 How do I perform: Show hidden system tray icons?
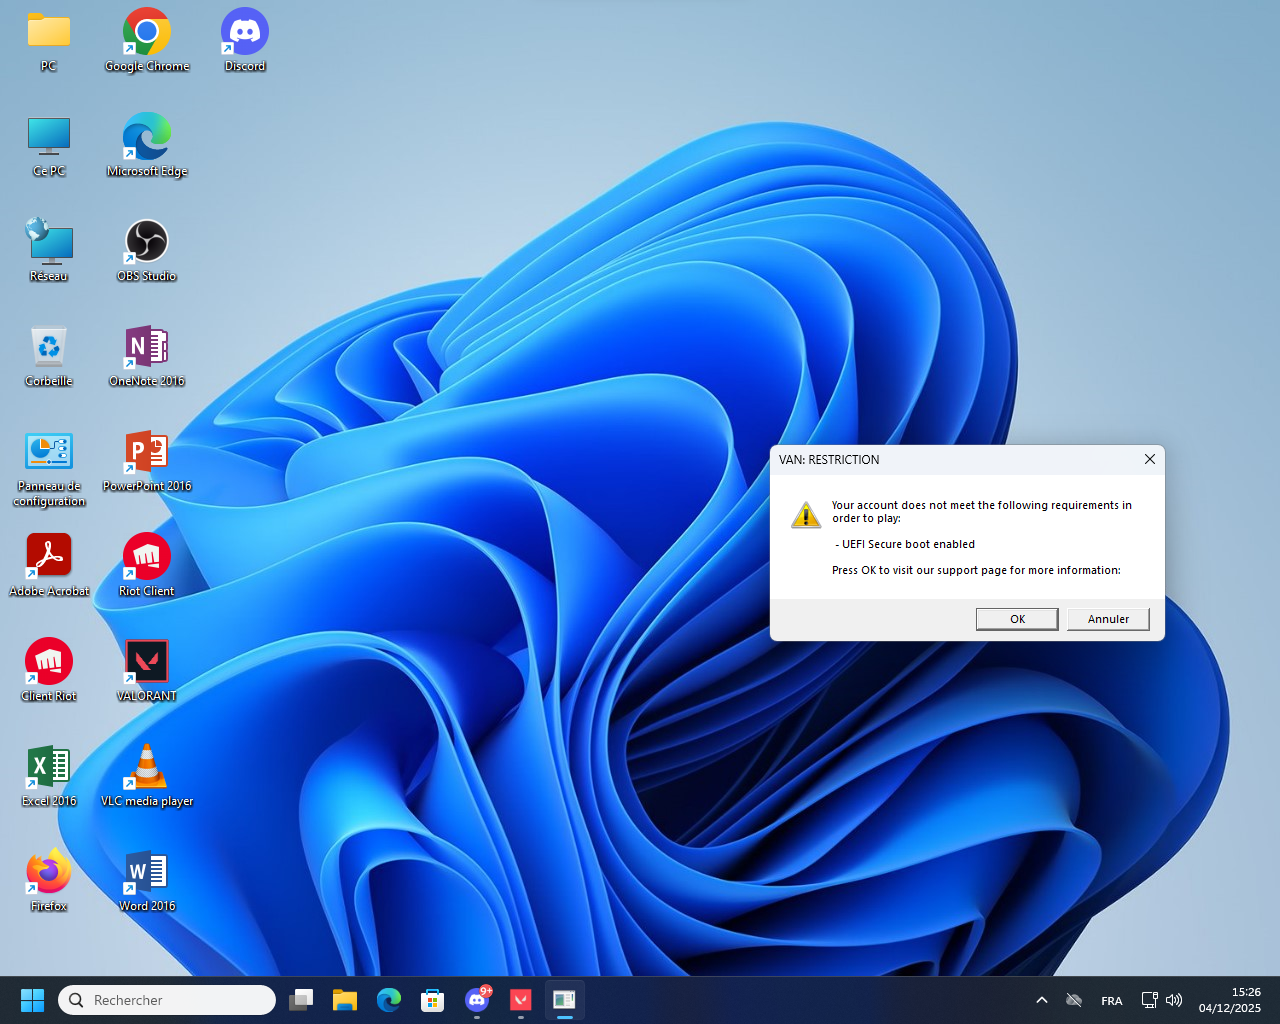coord(1042,1000)
